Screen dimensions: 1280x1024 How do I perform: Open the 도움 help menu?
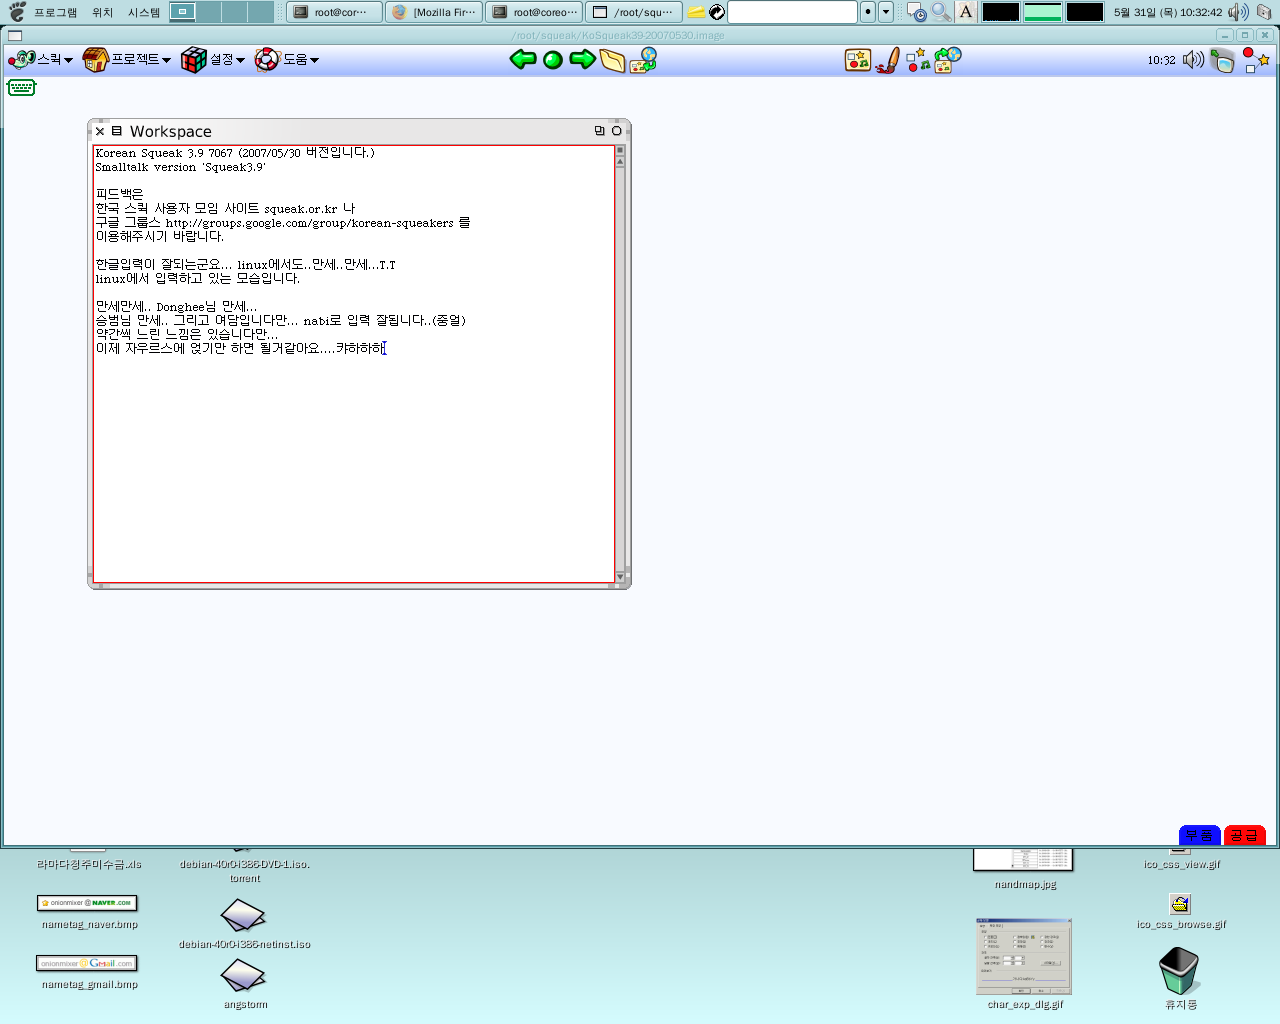pos(287,60)
